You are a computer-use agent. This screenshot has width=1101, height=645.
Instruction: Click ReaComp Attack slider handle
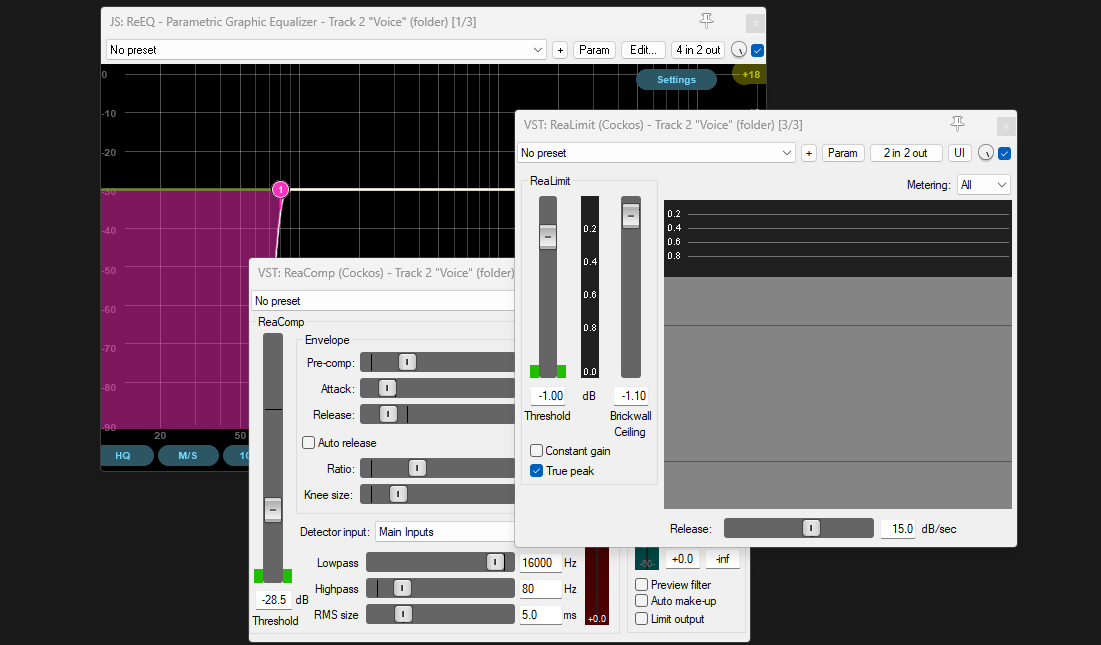[388, 388]
